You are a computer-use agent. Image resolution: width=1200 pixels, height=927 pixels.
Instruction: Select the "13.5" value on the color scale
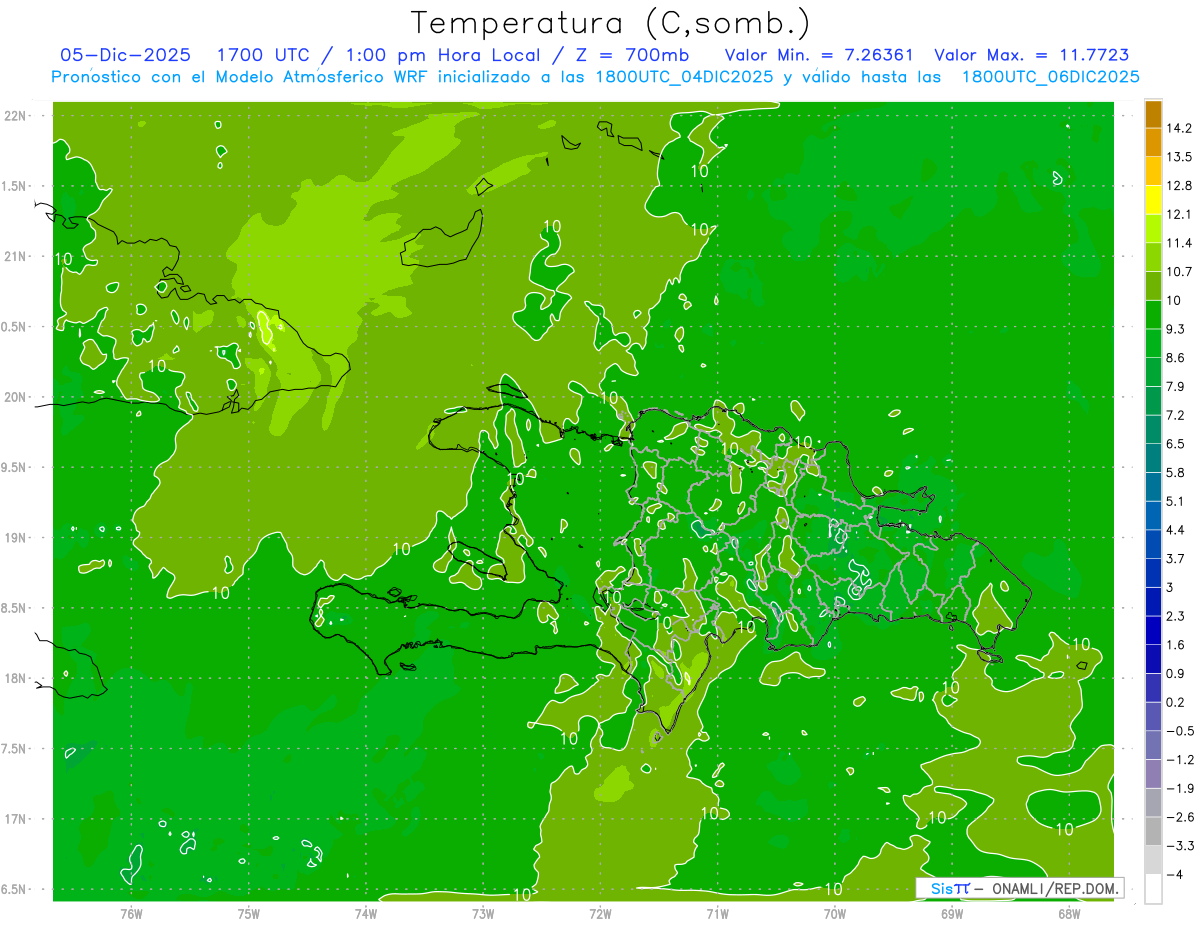pyautogui.click(x=1180, y=157)
